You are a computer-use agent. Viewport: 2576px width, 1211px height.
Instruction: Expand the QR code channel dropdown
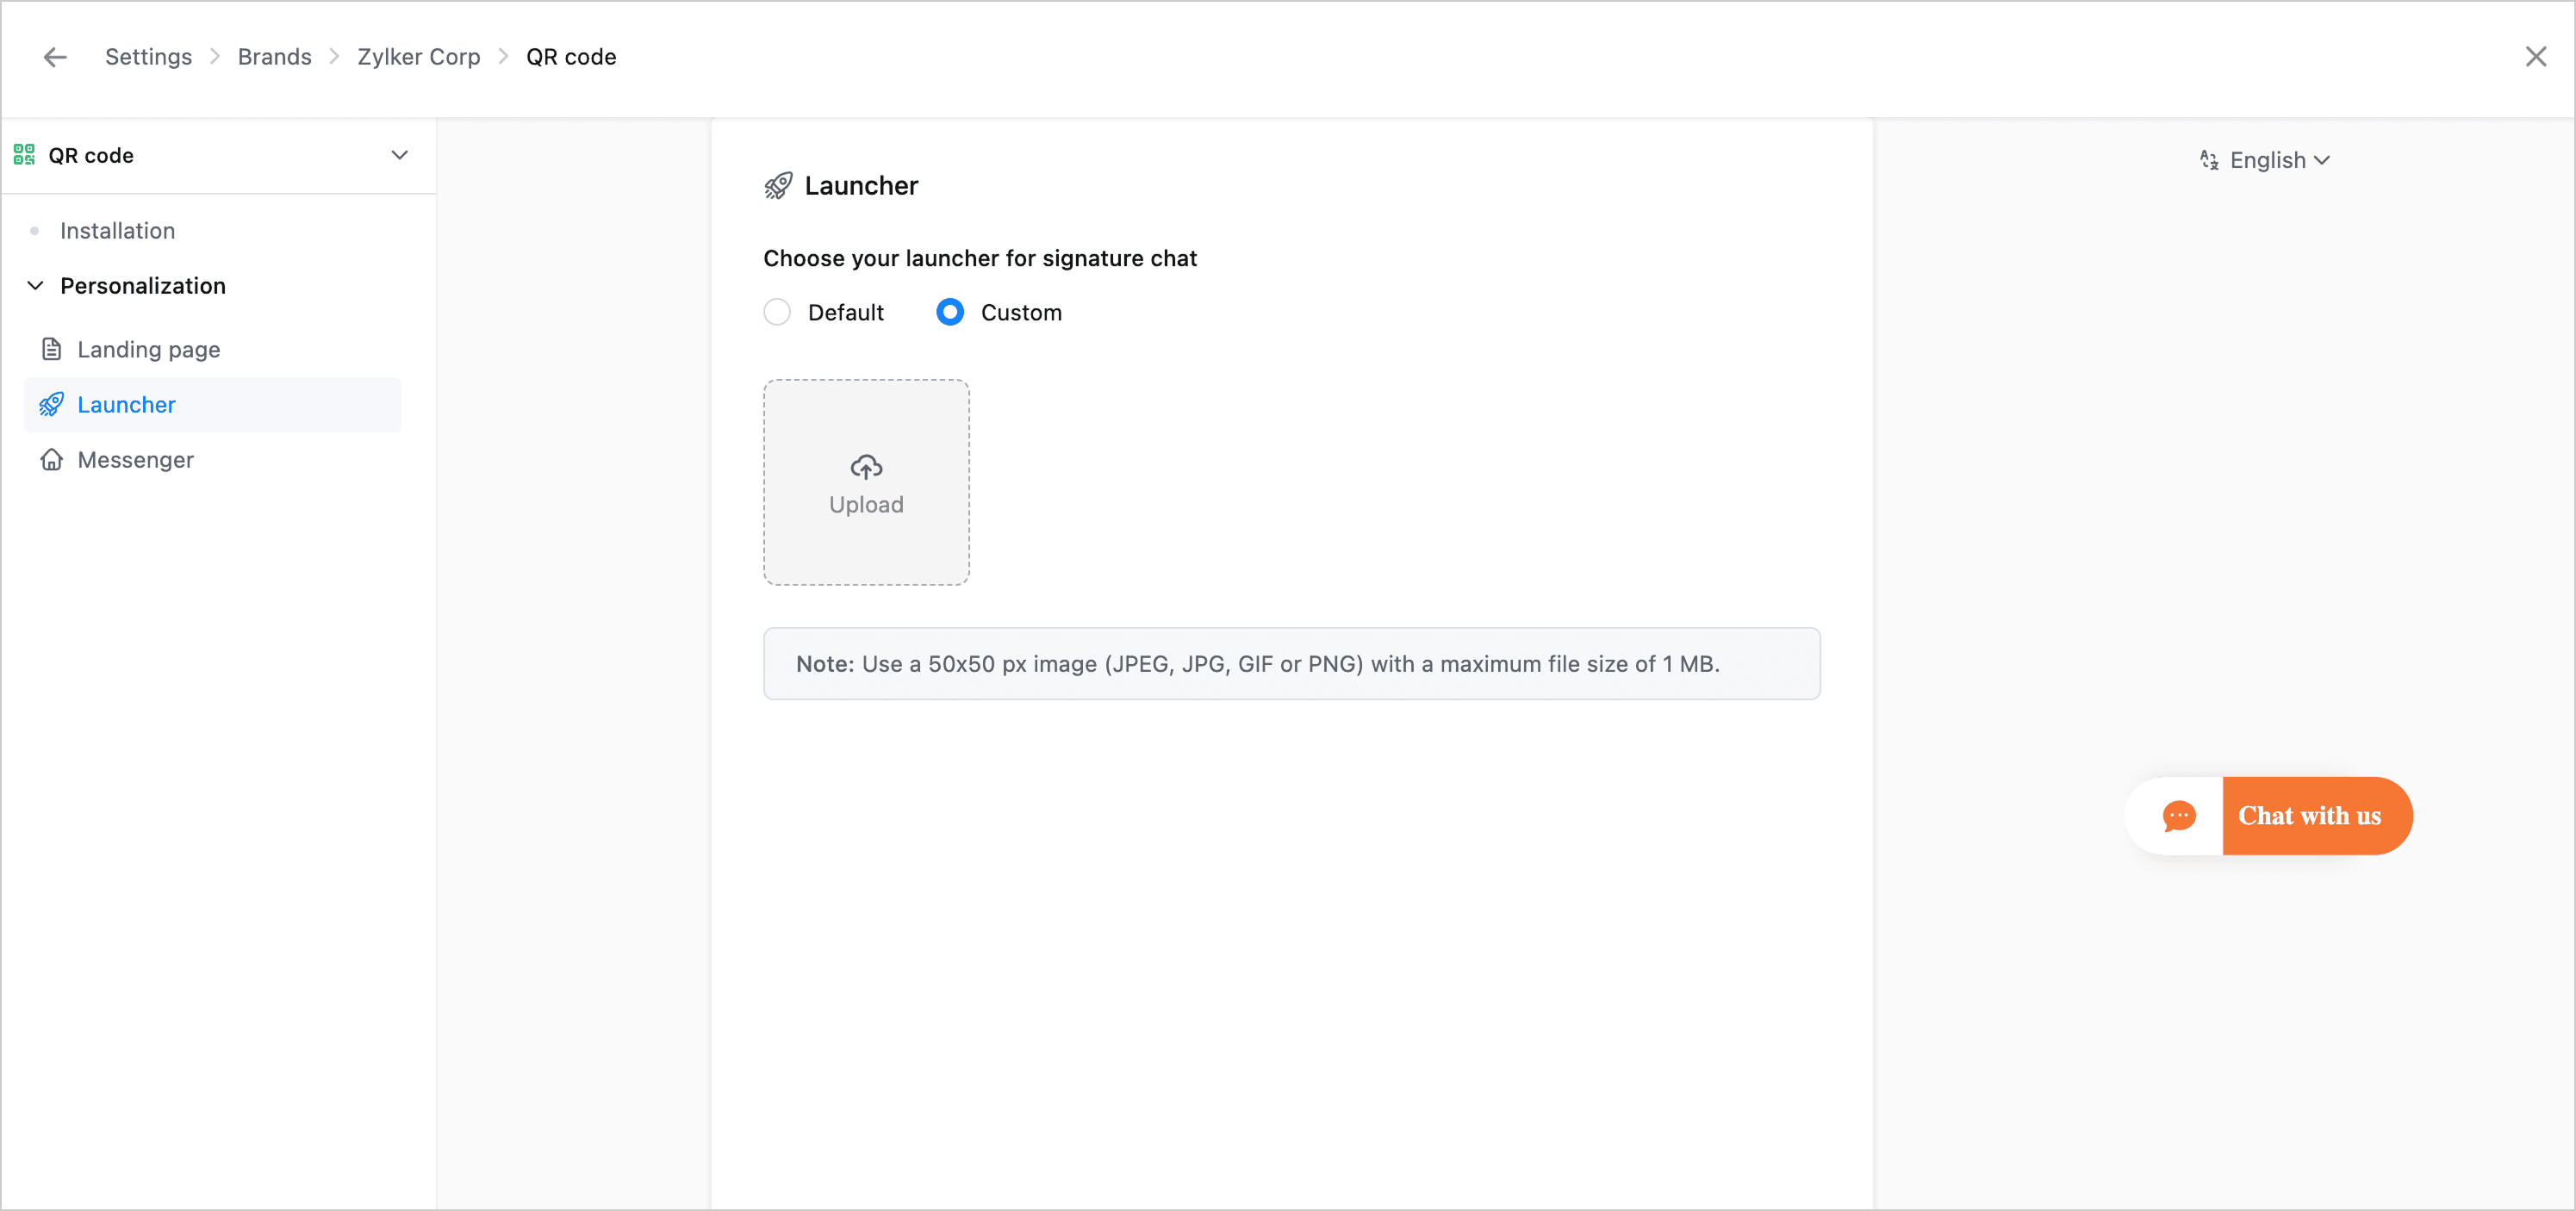click(399, 155)
